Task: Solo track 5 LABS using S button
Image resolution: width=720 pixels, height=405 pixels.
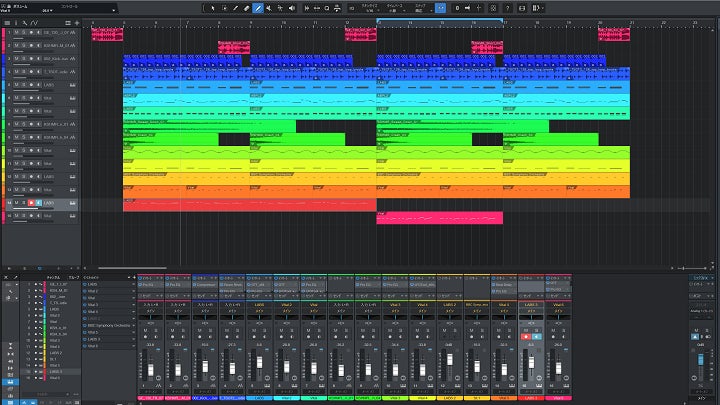Action: point(24,86)
